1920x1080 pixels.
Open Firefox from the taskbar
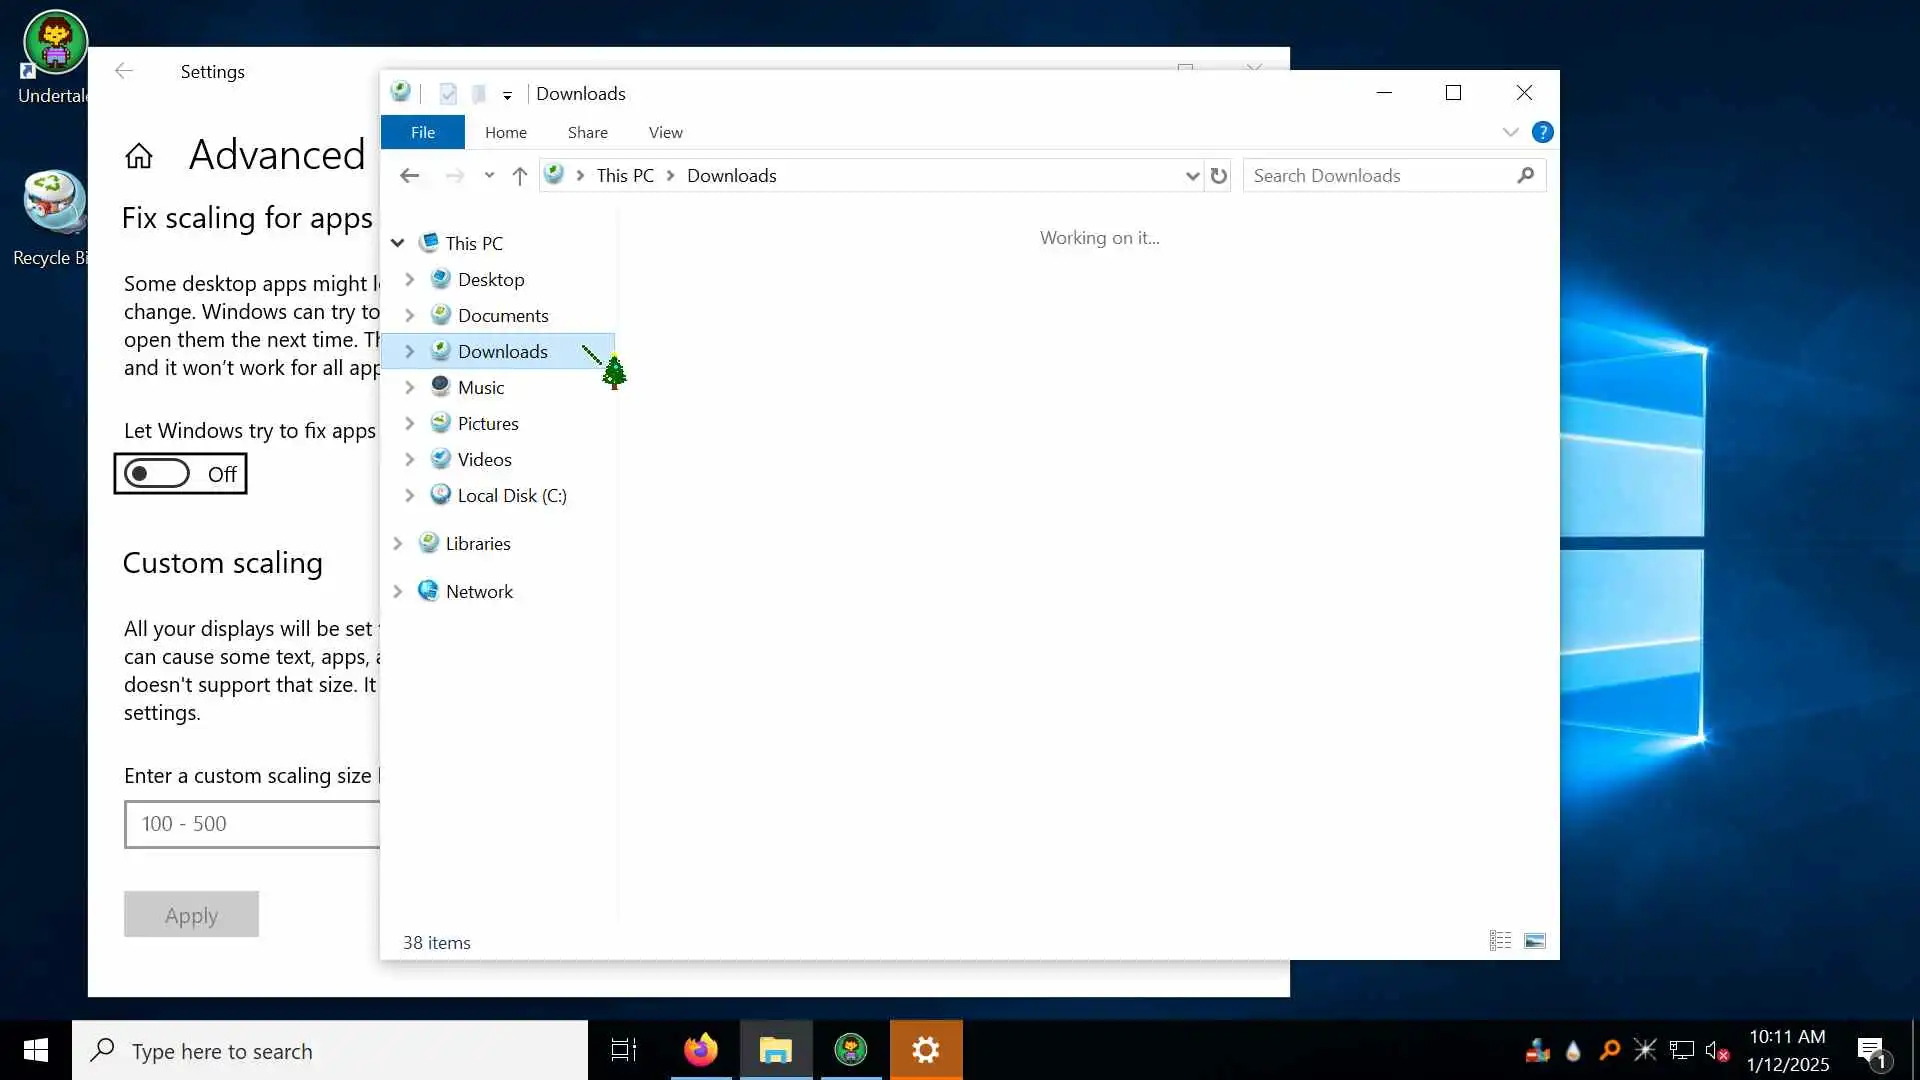coord(700,1050)
